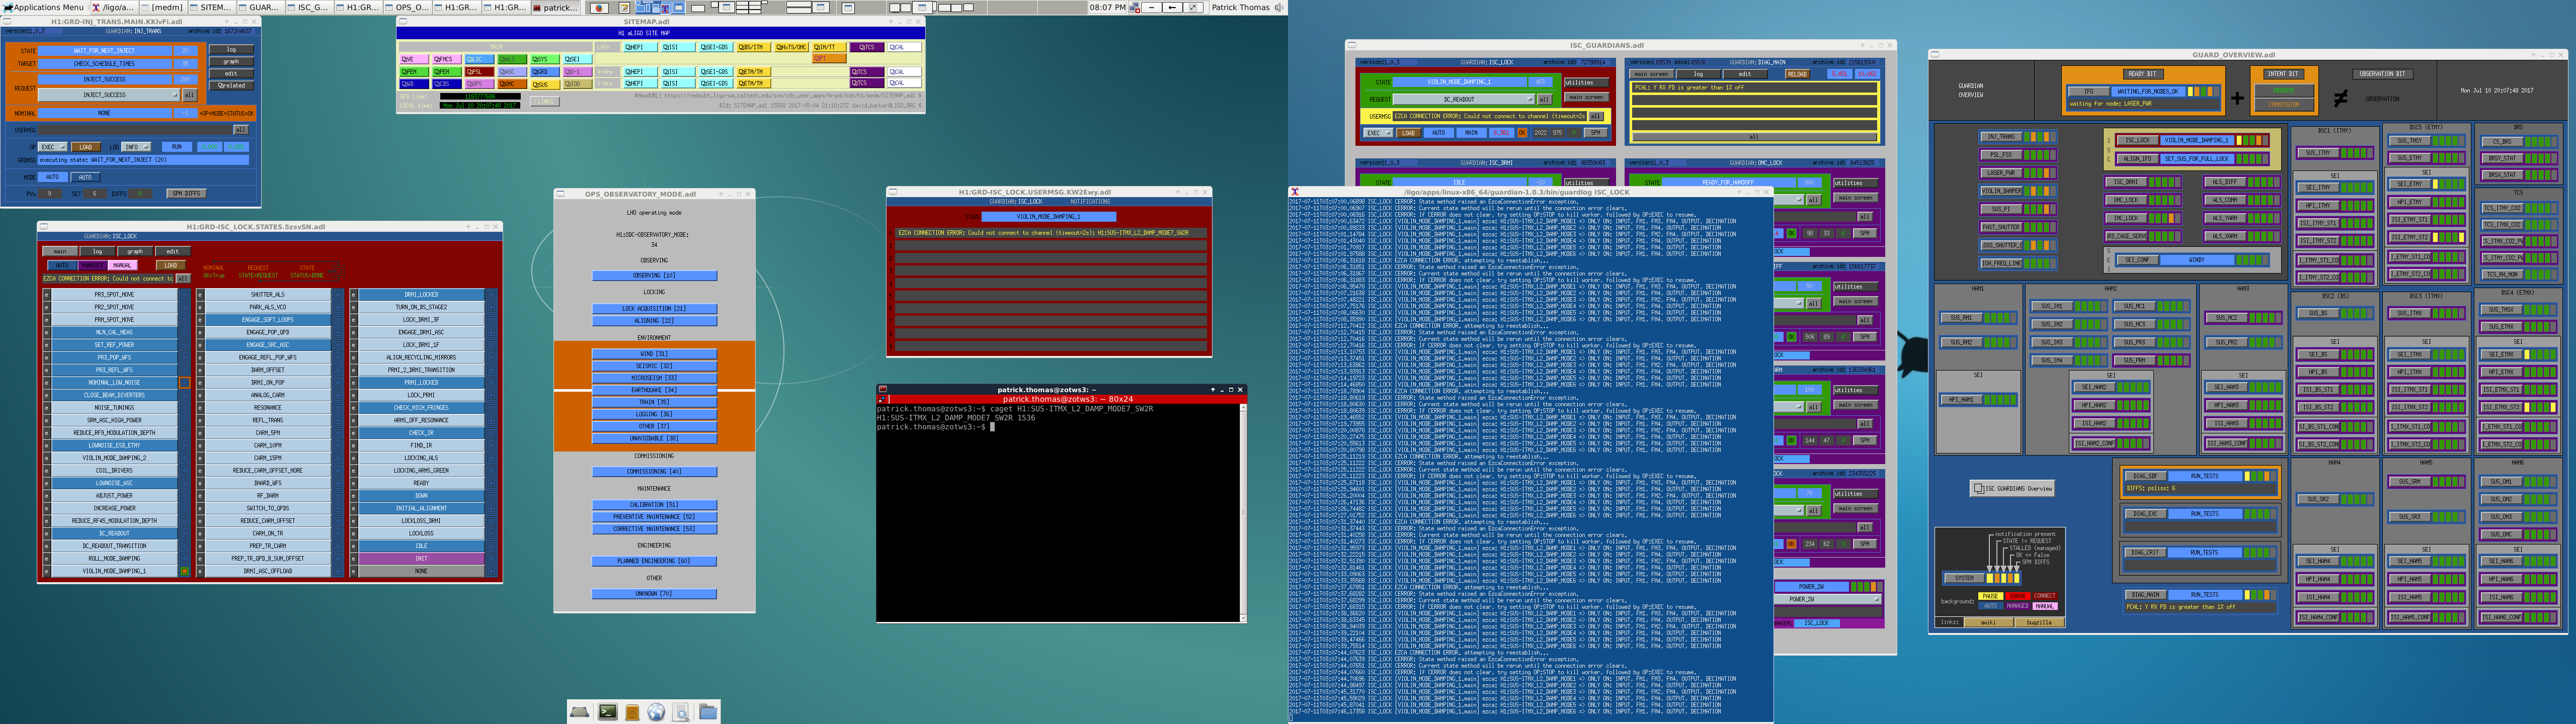Open the window menu icon of SITEMAP.adl
2576x724 pixels.
(403, 21)
